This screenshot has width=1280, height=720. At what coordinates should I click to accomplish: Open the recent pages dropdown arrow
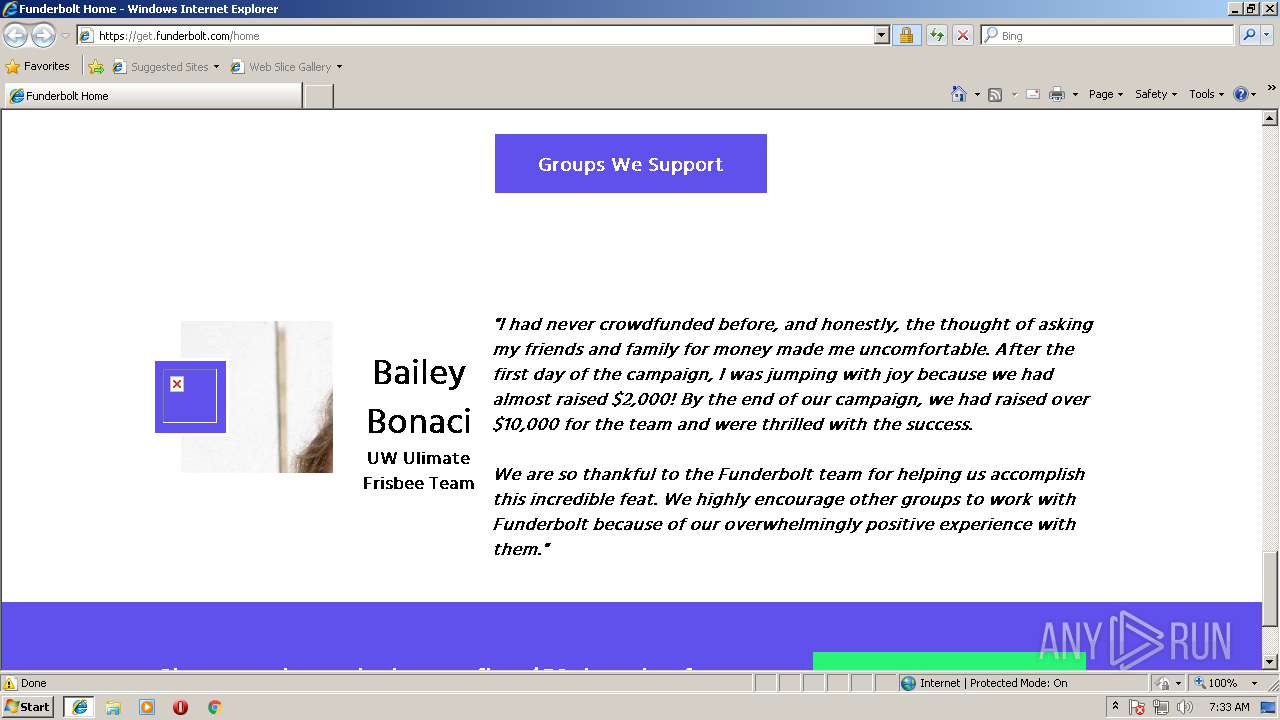pyautogui.click(x=65, y=36)
